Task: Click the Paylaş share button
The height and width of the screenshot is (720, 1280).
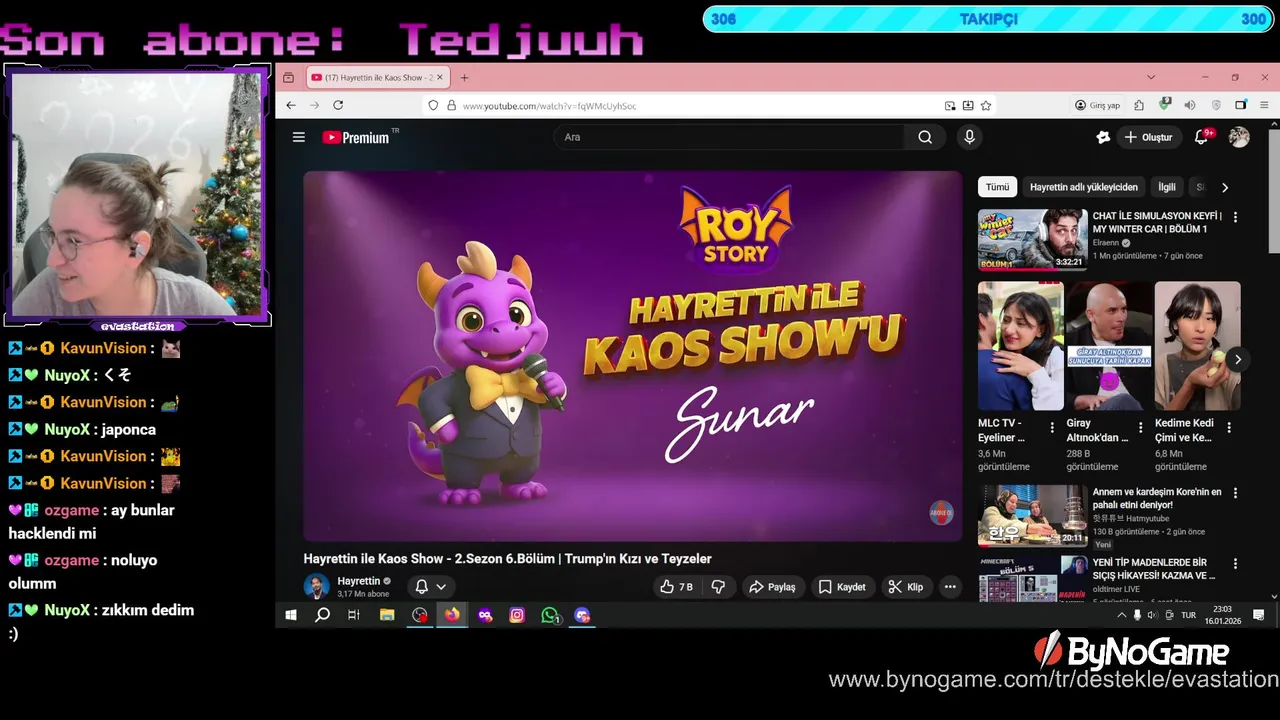Action: point(772,587)
